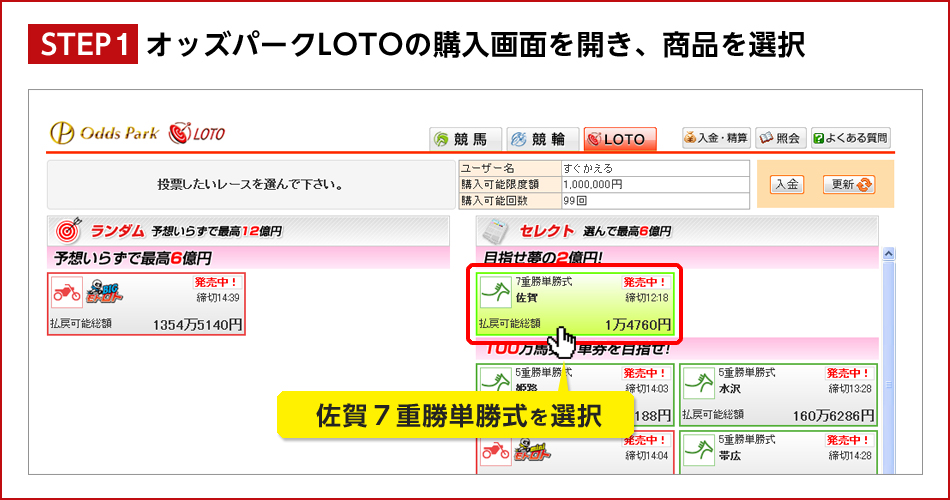This screenshot has height=500, width=950.
Task: Click the motorcycle icon in BIG モトロト card
Action: tap(67, 293)
